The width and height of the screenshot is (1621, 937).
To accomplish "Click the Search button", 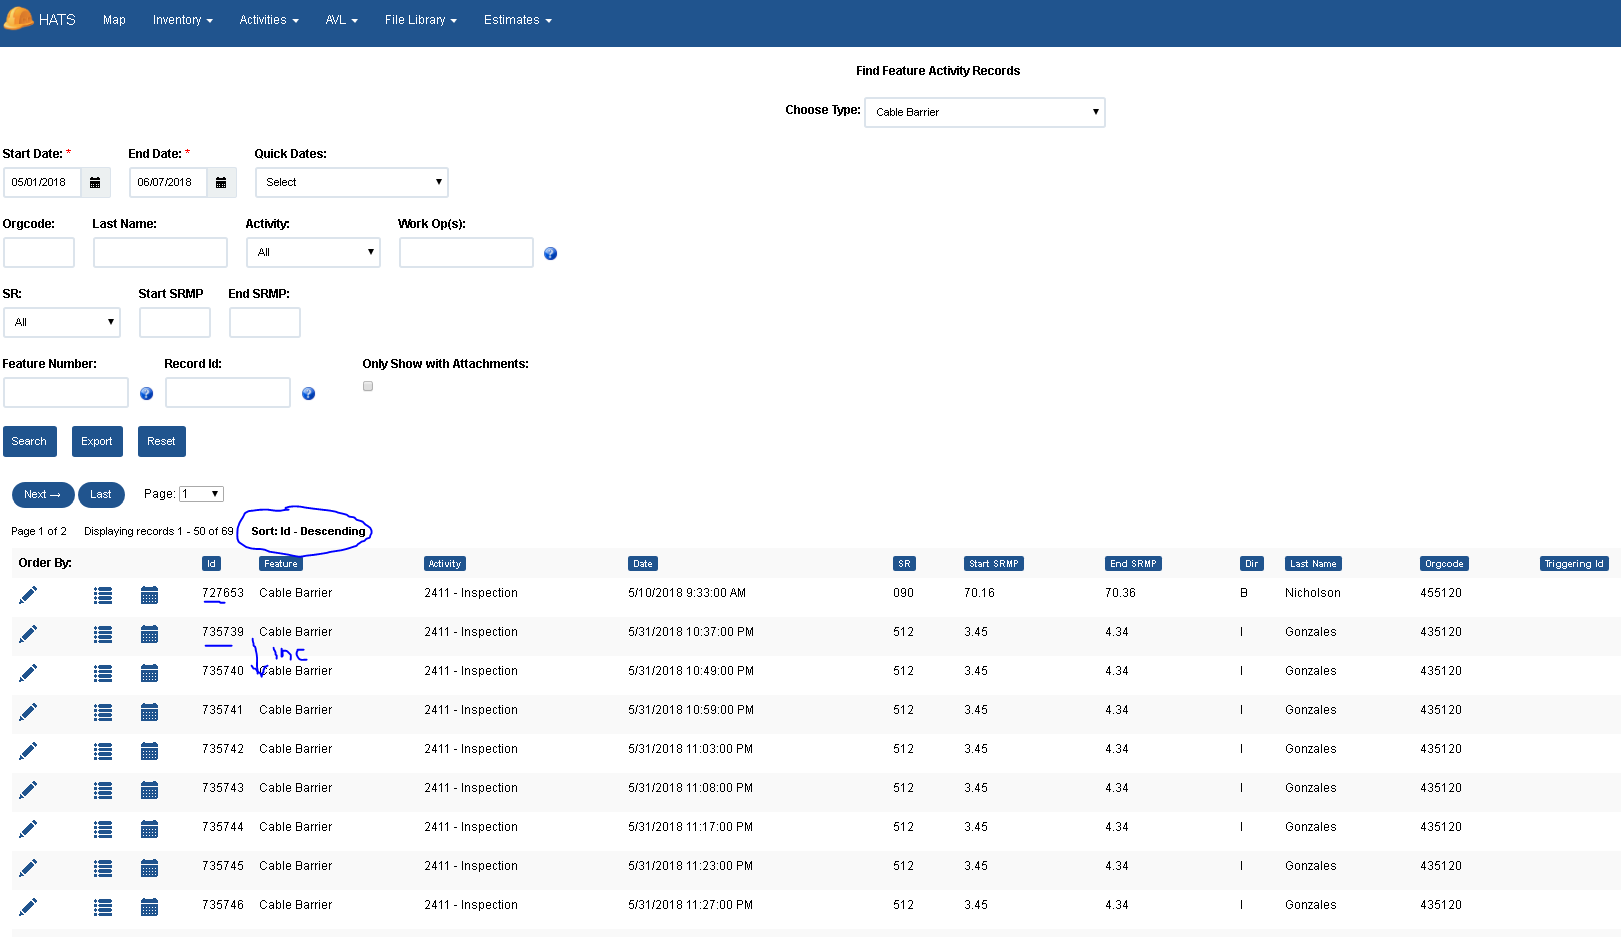I will [x=29, y=441].
